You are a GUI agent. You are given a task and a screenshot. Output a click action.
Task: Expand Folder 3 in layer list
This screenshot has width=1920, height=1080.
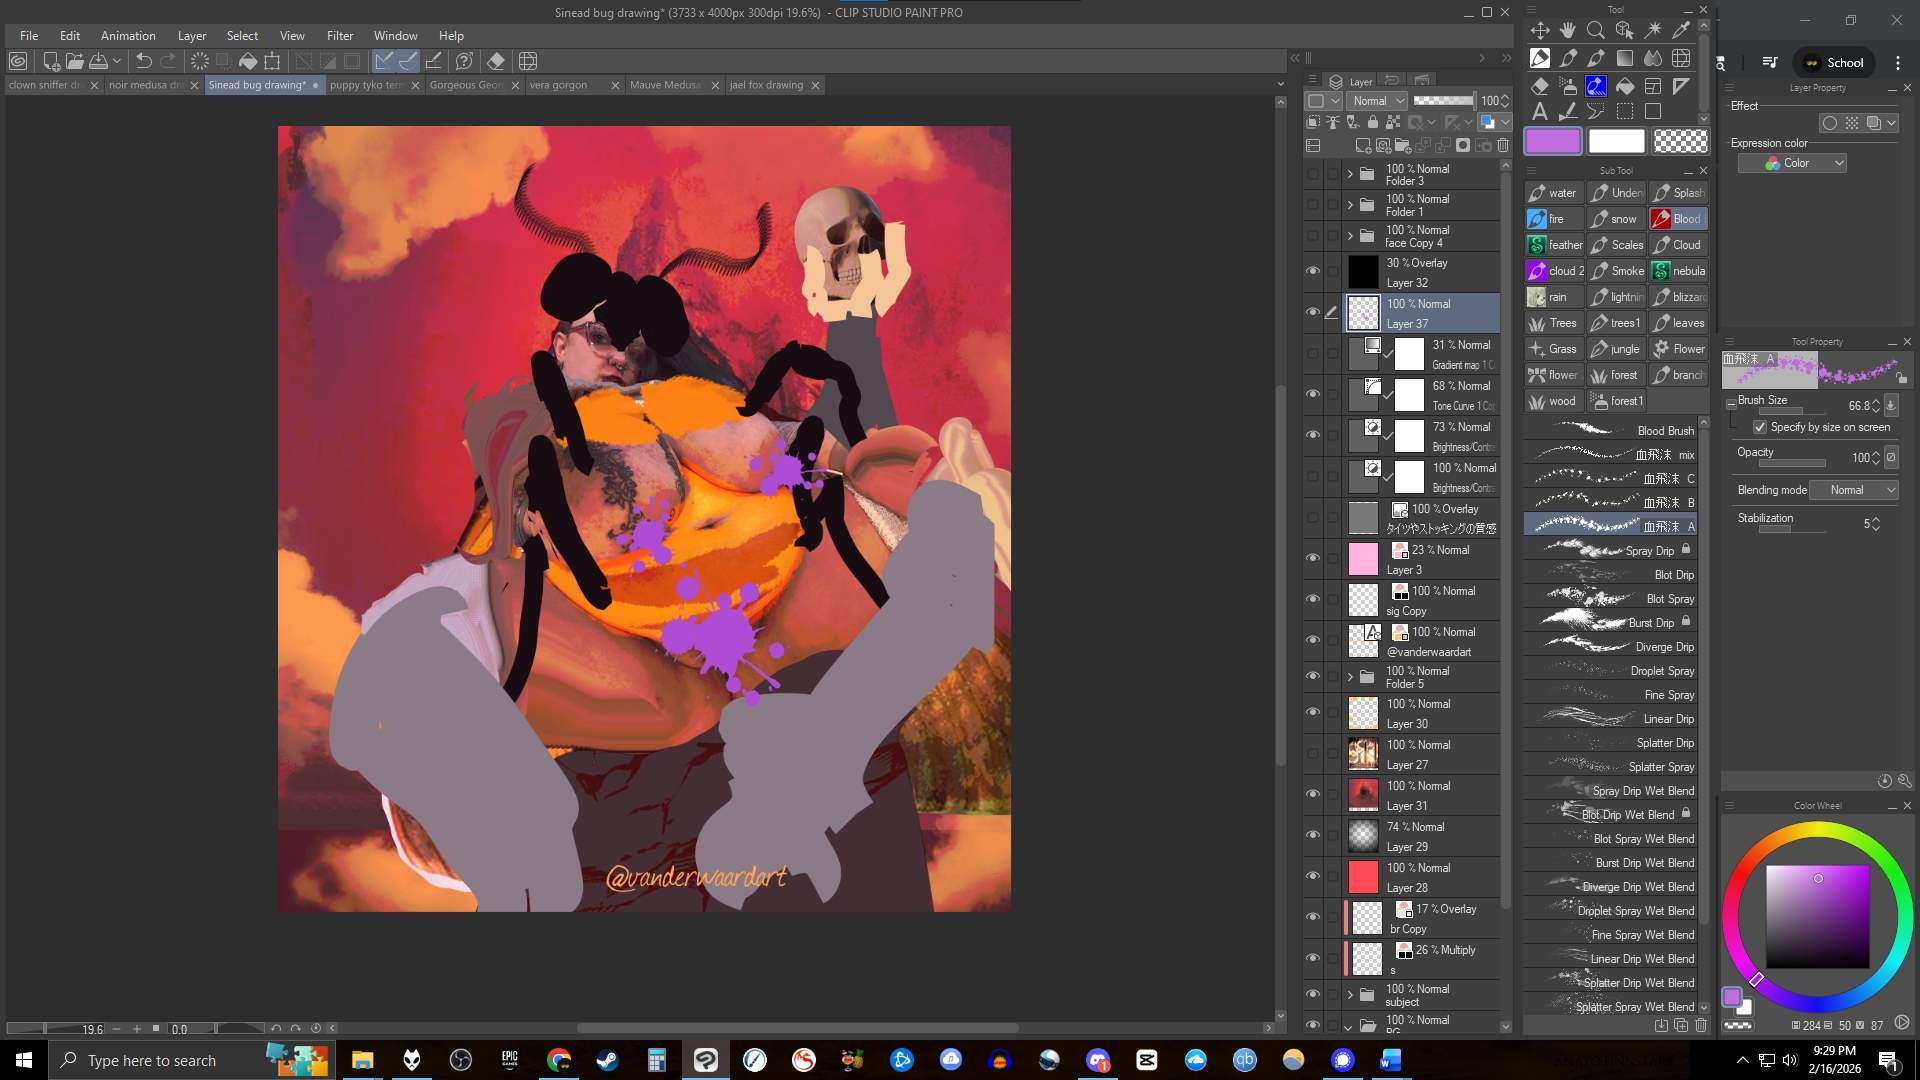tap(1350, 174)
